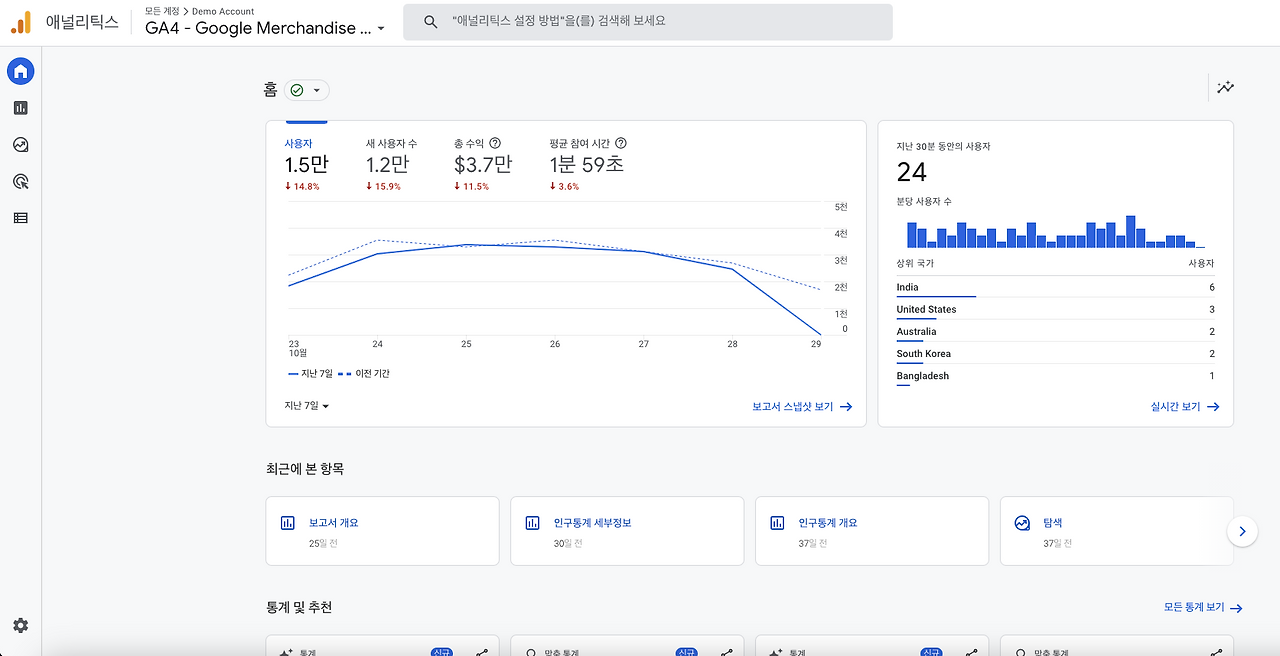The image size is (1280, 656).
Task: Select the Home icon in left sidebar
Action: click(20, 71)
